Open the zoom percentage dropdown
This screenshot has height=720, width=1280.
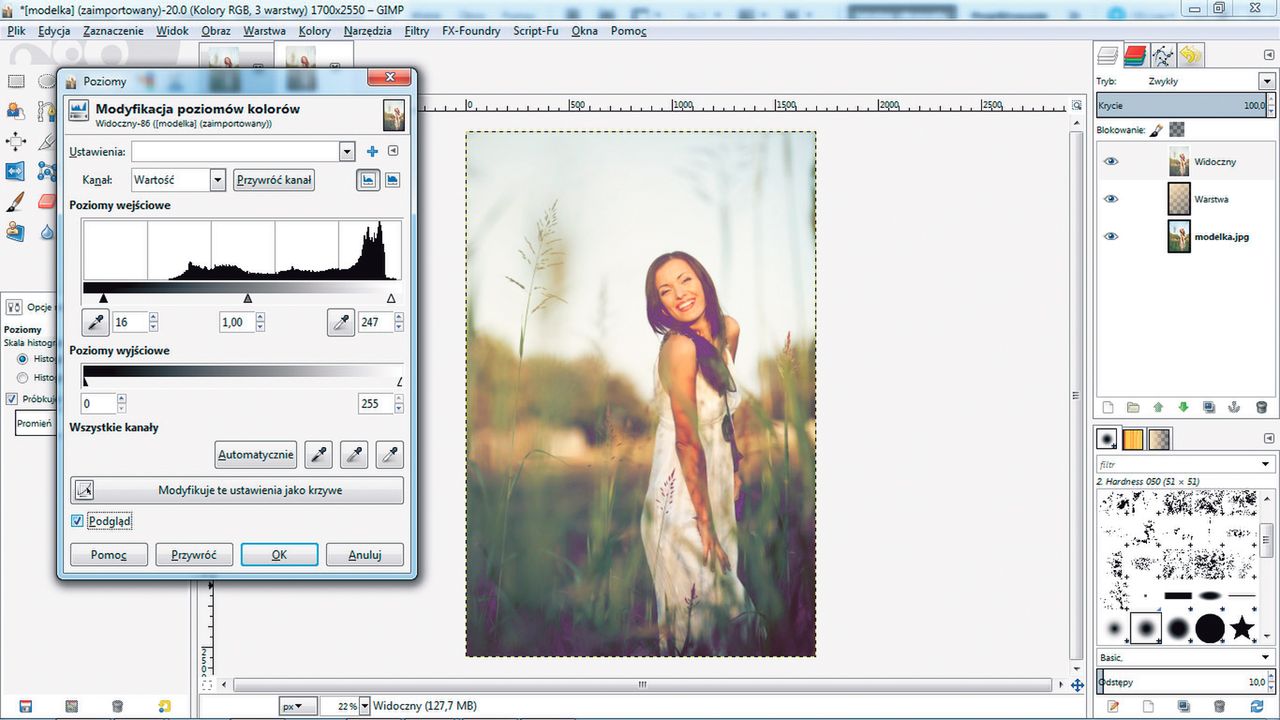coord(363,706)
